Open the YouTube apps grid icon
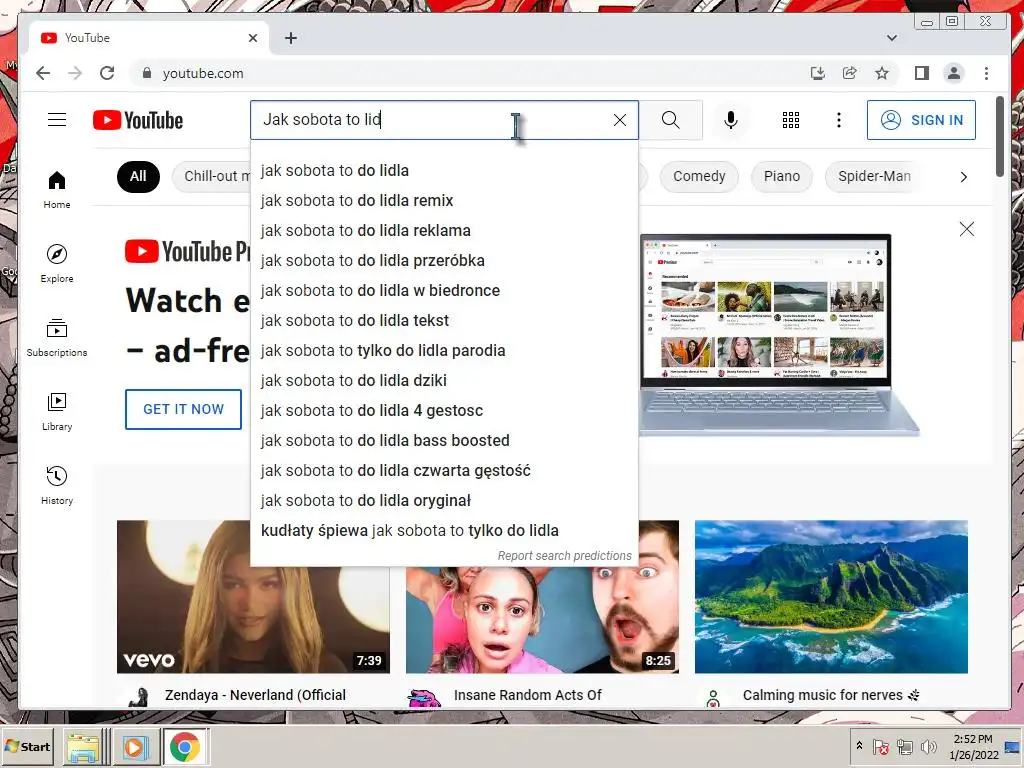This screenshot has height=768, width=1024. pos(791,120)
